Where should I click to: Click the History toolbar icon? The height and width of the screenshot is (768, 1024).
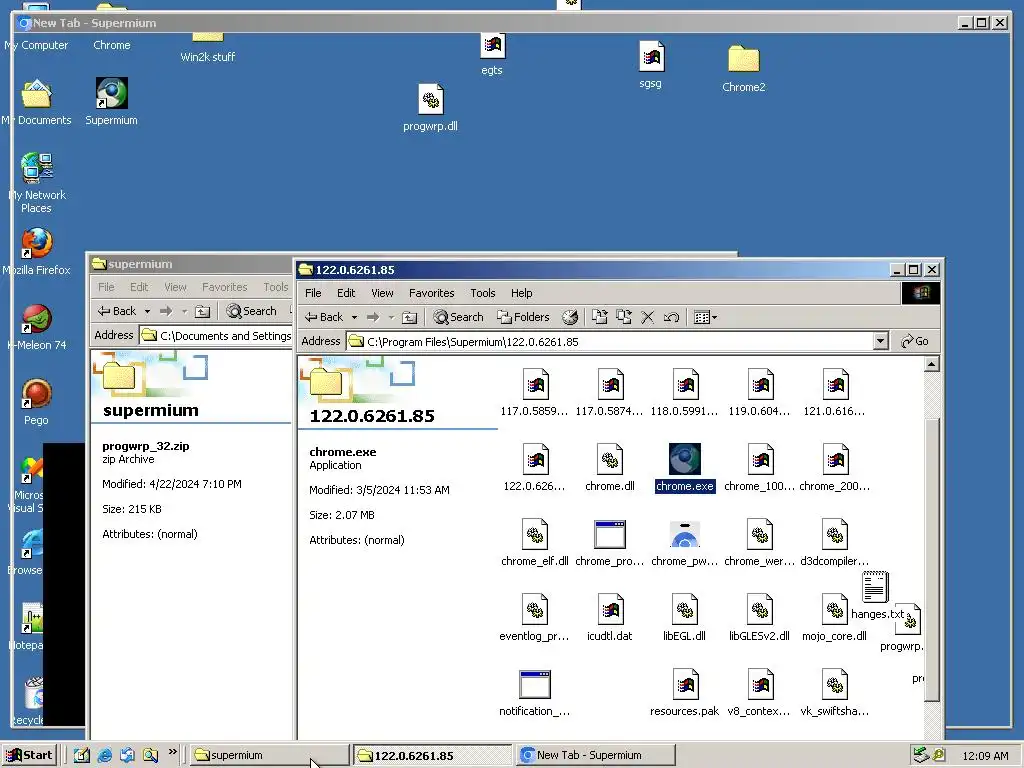(570, 317)
